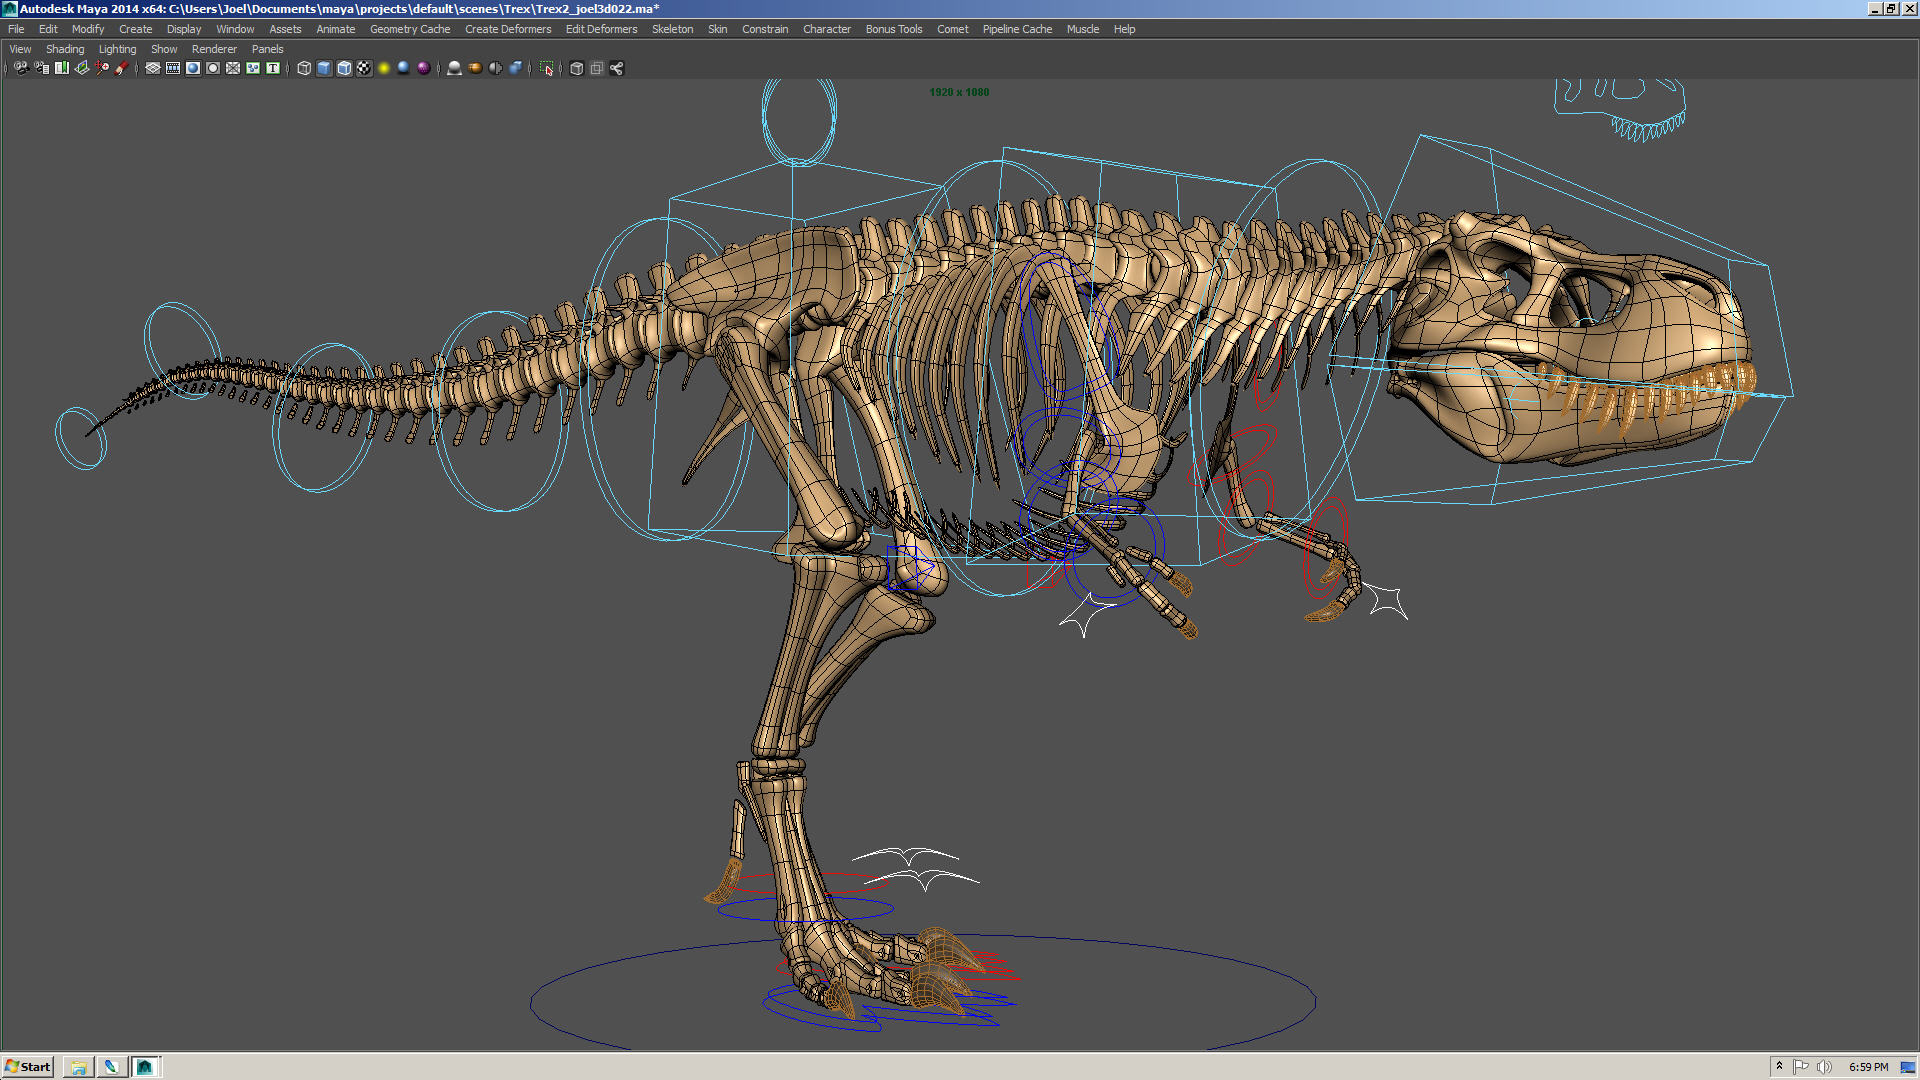
Task: Toggle scene lighting with yellow sphere icon
Action: [x=383, y=68]
